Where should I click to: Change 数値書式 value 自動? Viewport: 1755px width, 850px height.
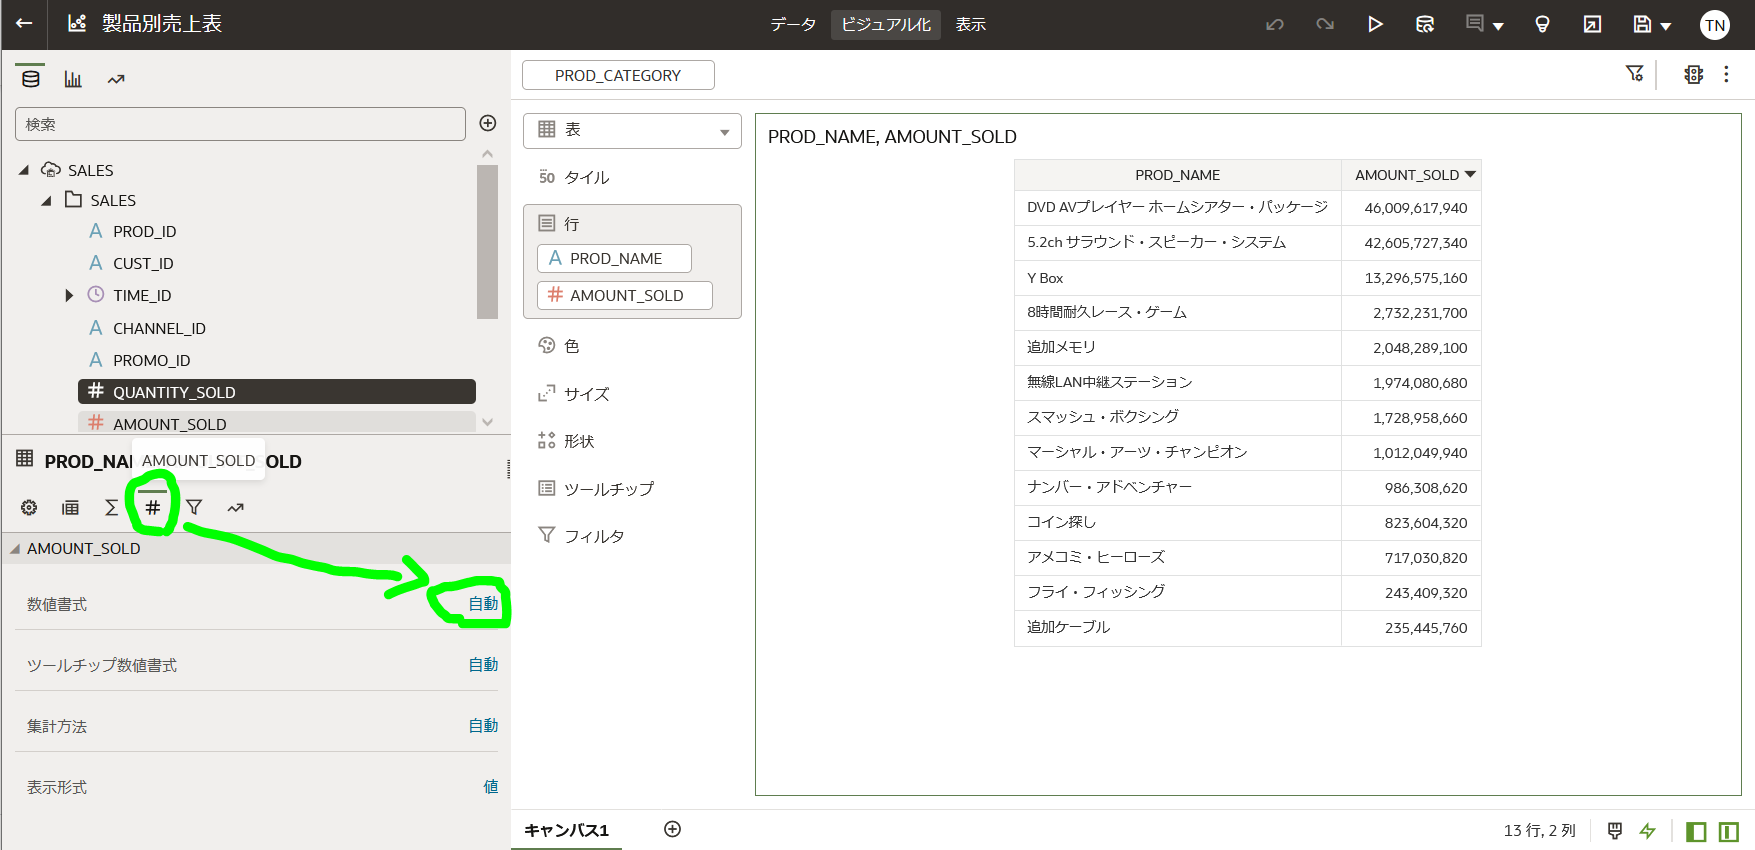[483, 604]
